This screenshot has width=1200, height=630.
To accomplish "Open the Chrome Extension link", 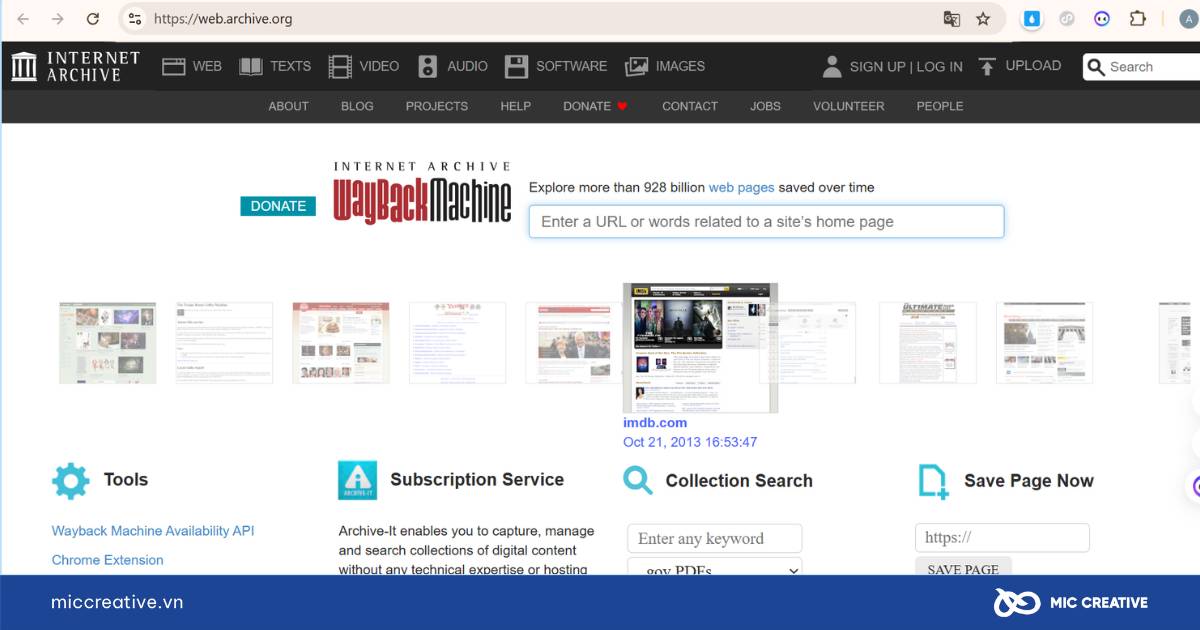I will coord(108,560).
